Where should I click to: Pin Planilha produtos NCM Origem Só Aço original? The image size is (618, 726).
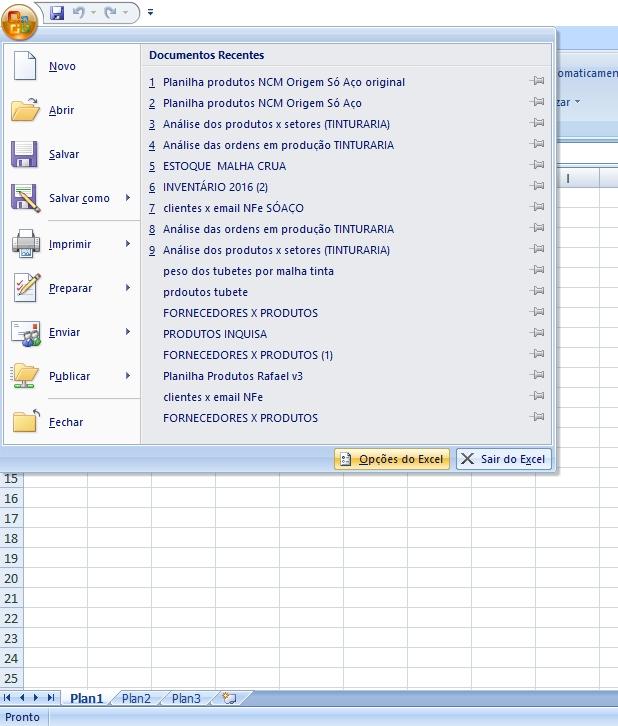[x=537, y=81]
